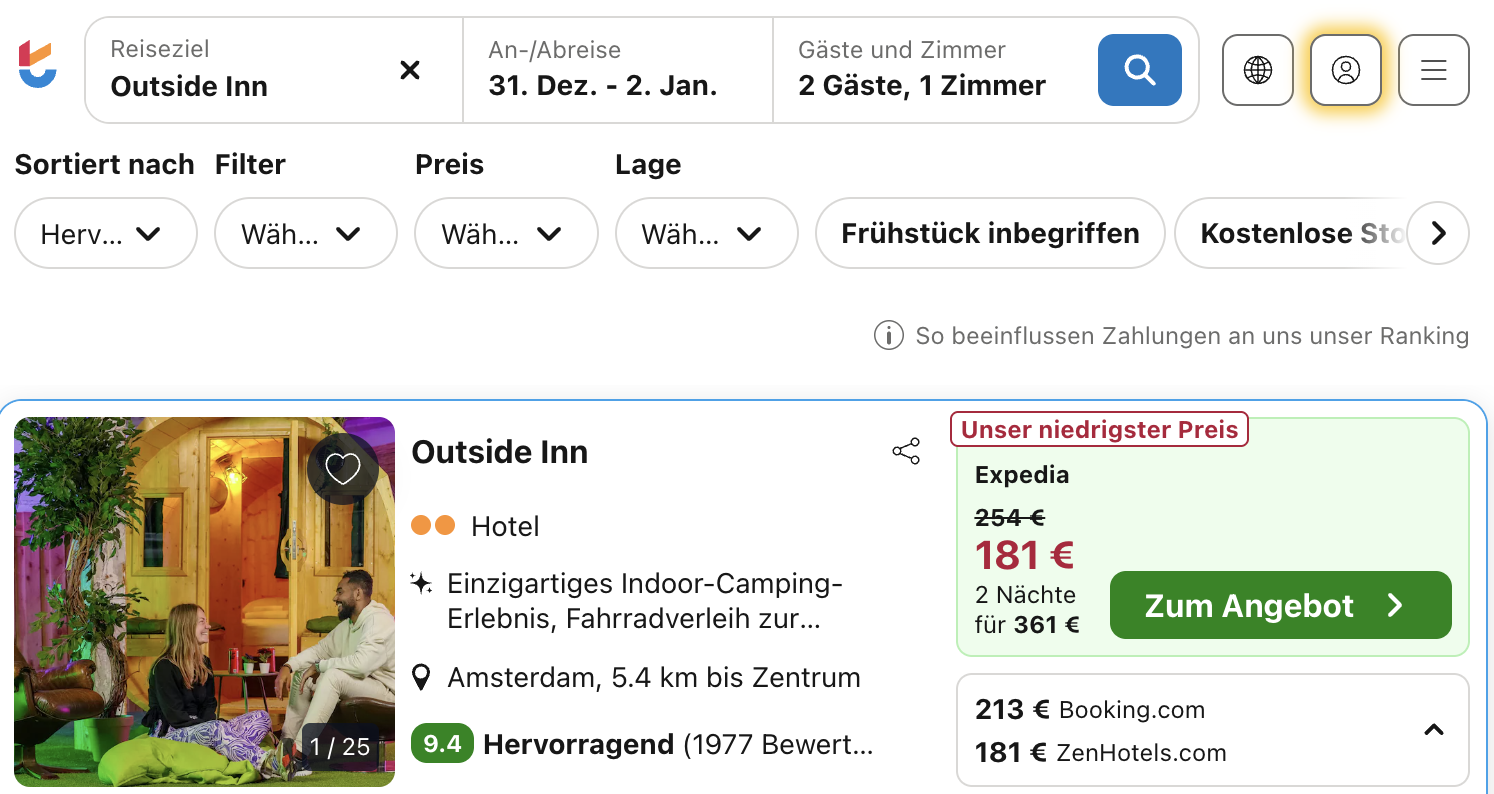Screen dimensions: 1494x794
Task: Collapse the other prices list chevron
Action: pos(1434,730)
